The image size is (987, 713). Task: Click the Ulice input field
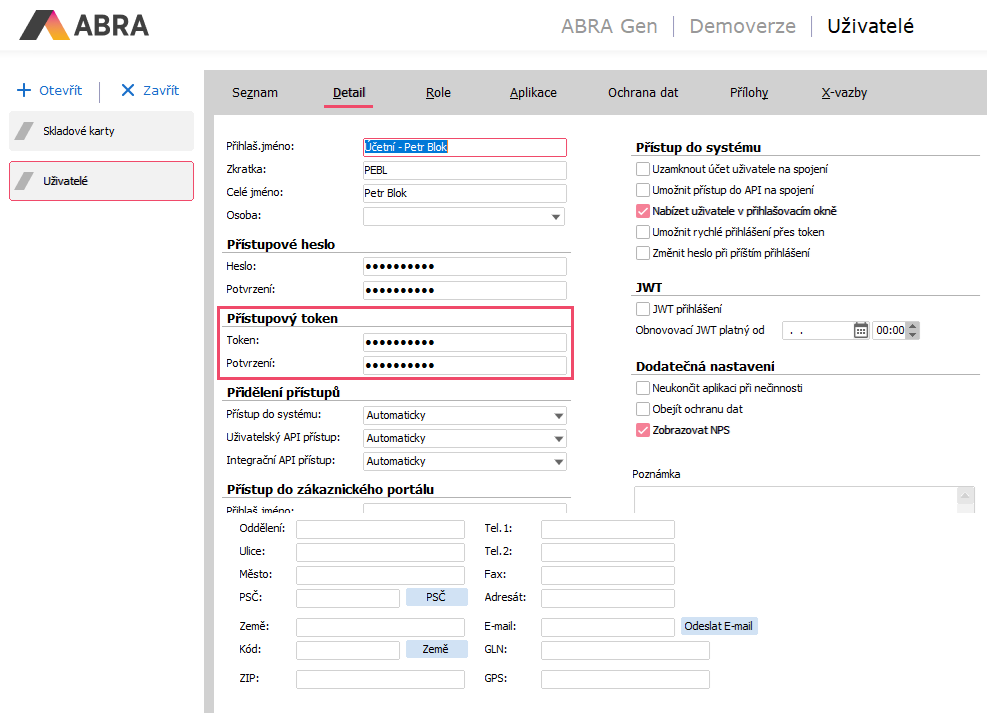tap(380, 552)
